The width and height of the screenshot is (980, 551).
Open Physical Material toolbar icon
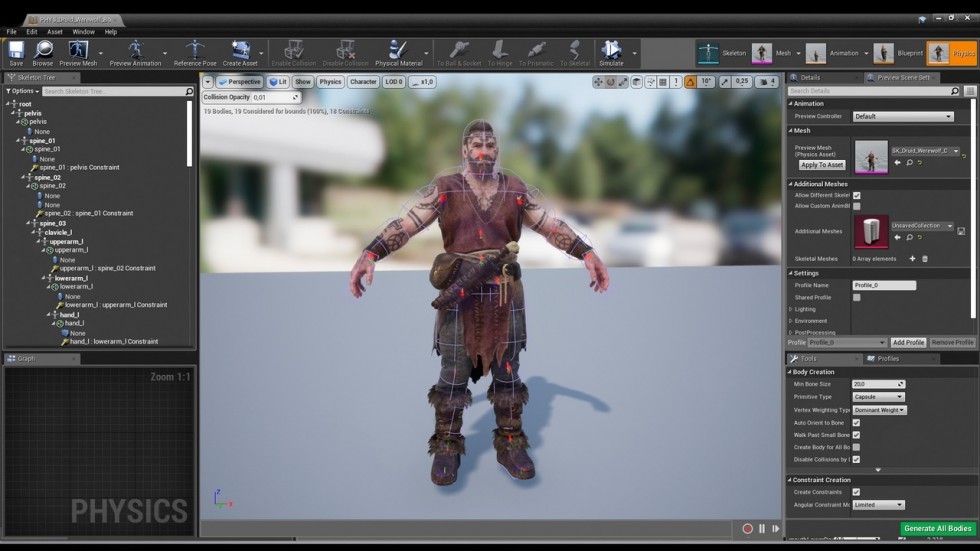tap(398, 50)
